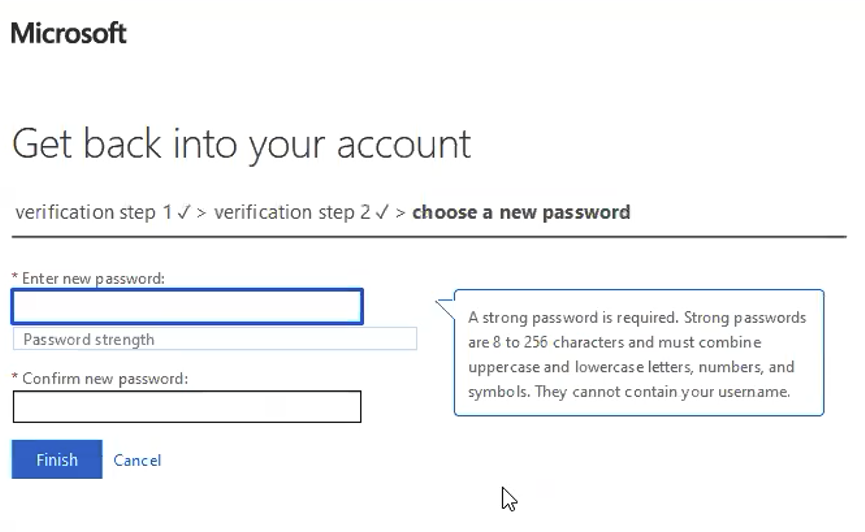
Task: Click the Enter new password label
Action: point(93,278)
